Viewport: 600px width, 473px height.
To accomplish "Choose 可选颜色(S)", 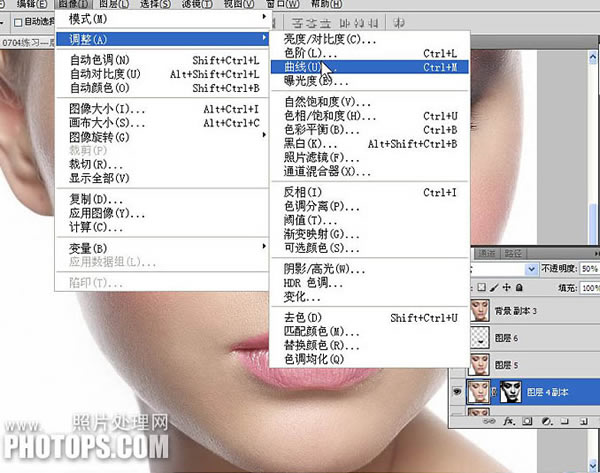I will [x=370, y=248].
